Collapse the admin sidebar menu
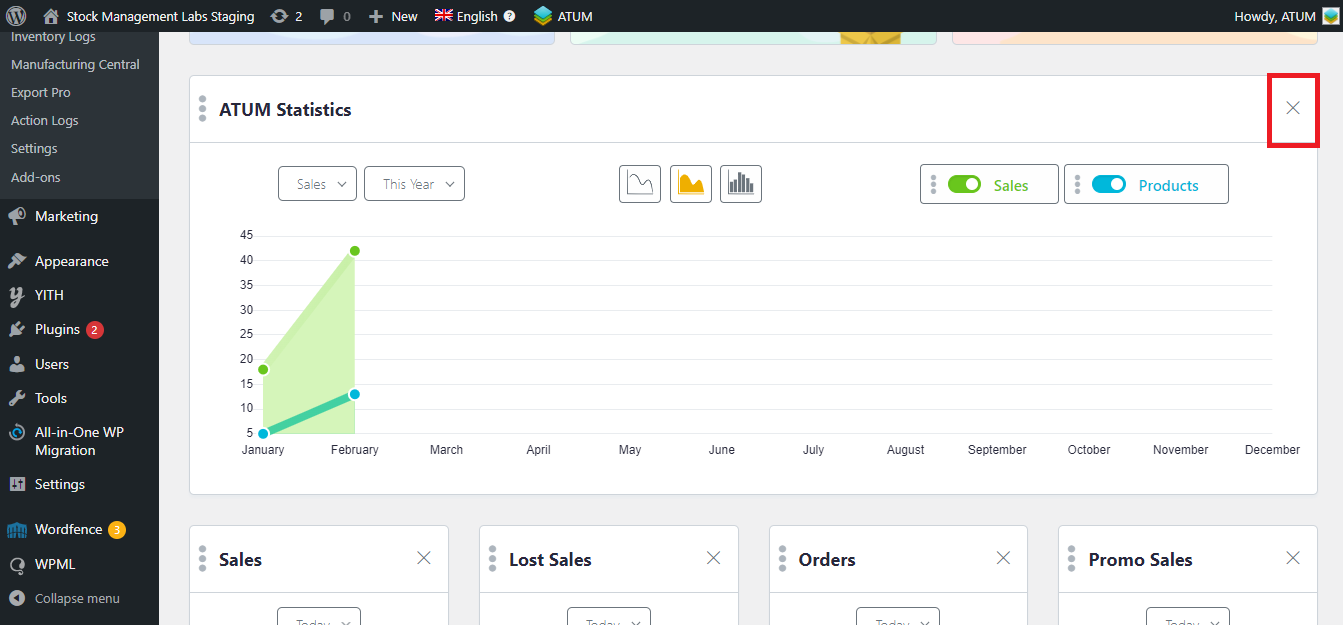Viewport: 1343px width, 625px height. (64, 598)
